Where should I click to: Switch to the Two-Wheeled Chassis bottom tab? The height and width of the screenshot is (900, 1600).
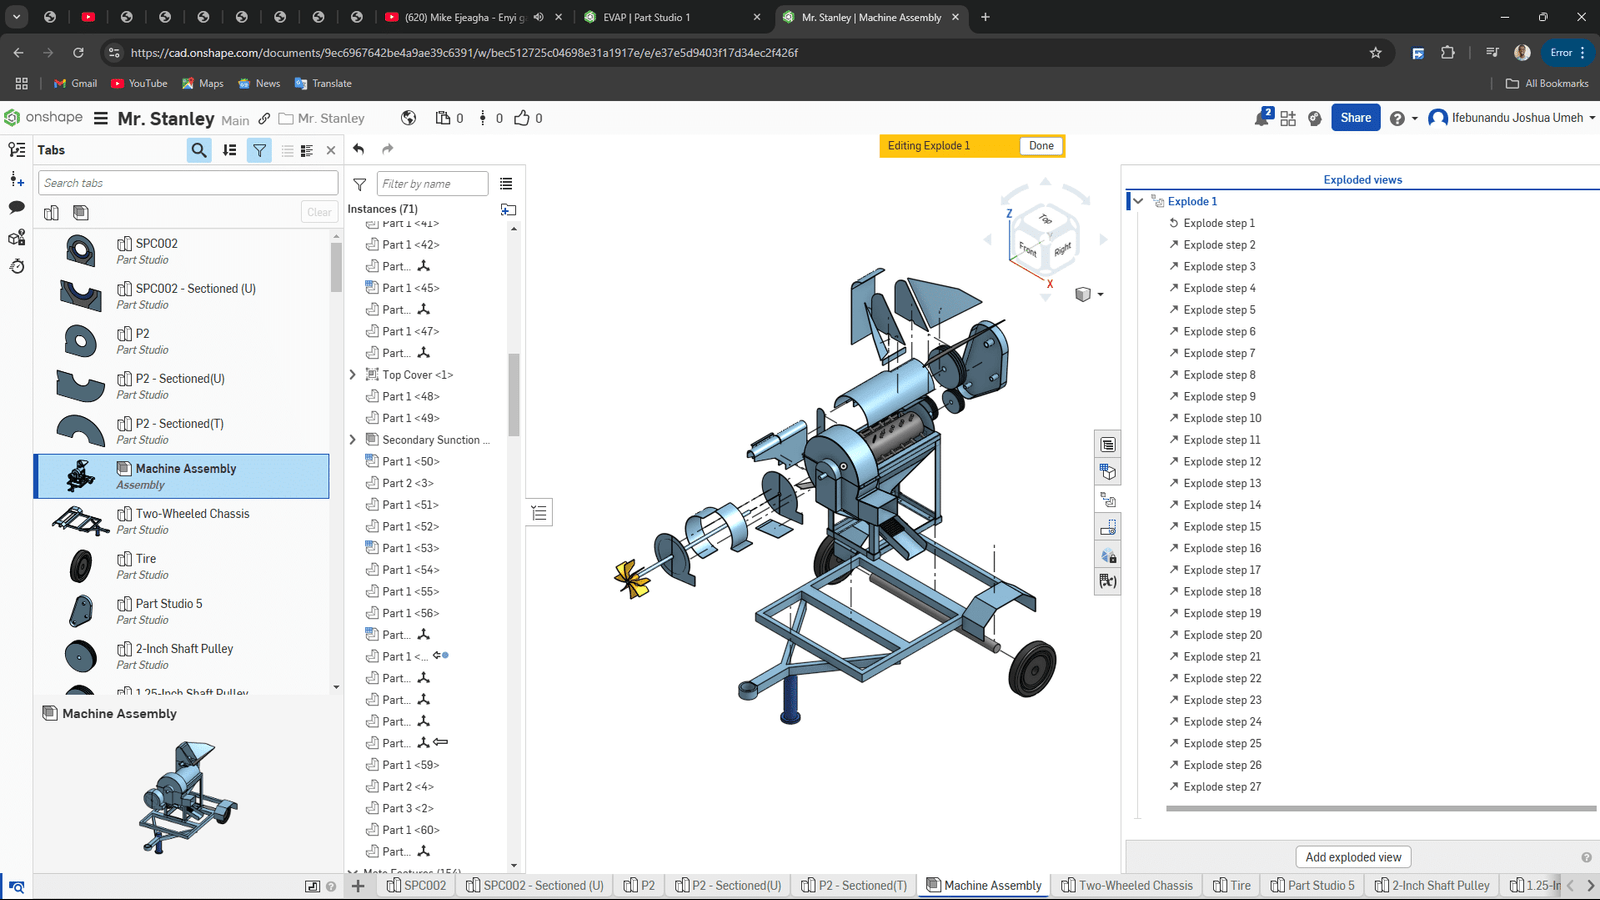pyautogui.click(x=1126, y=885)
